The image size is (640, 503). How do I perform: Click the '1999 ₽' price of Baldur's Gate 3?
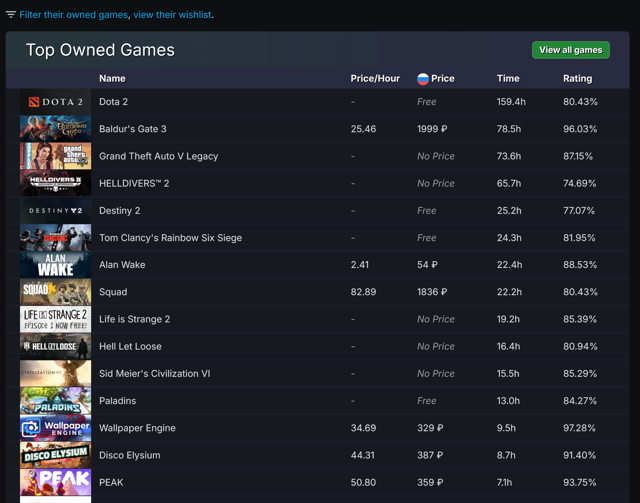tap(432, 129)
